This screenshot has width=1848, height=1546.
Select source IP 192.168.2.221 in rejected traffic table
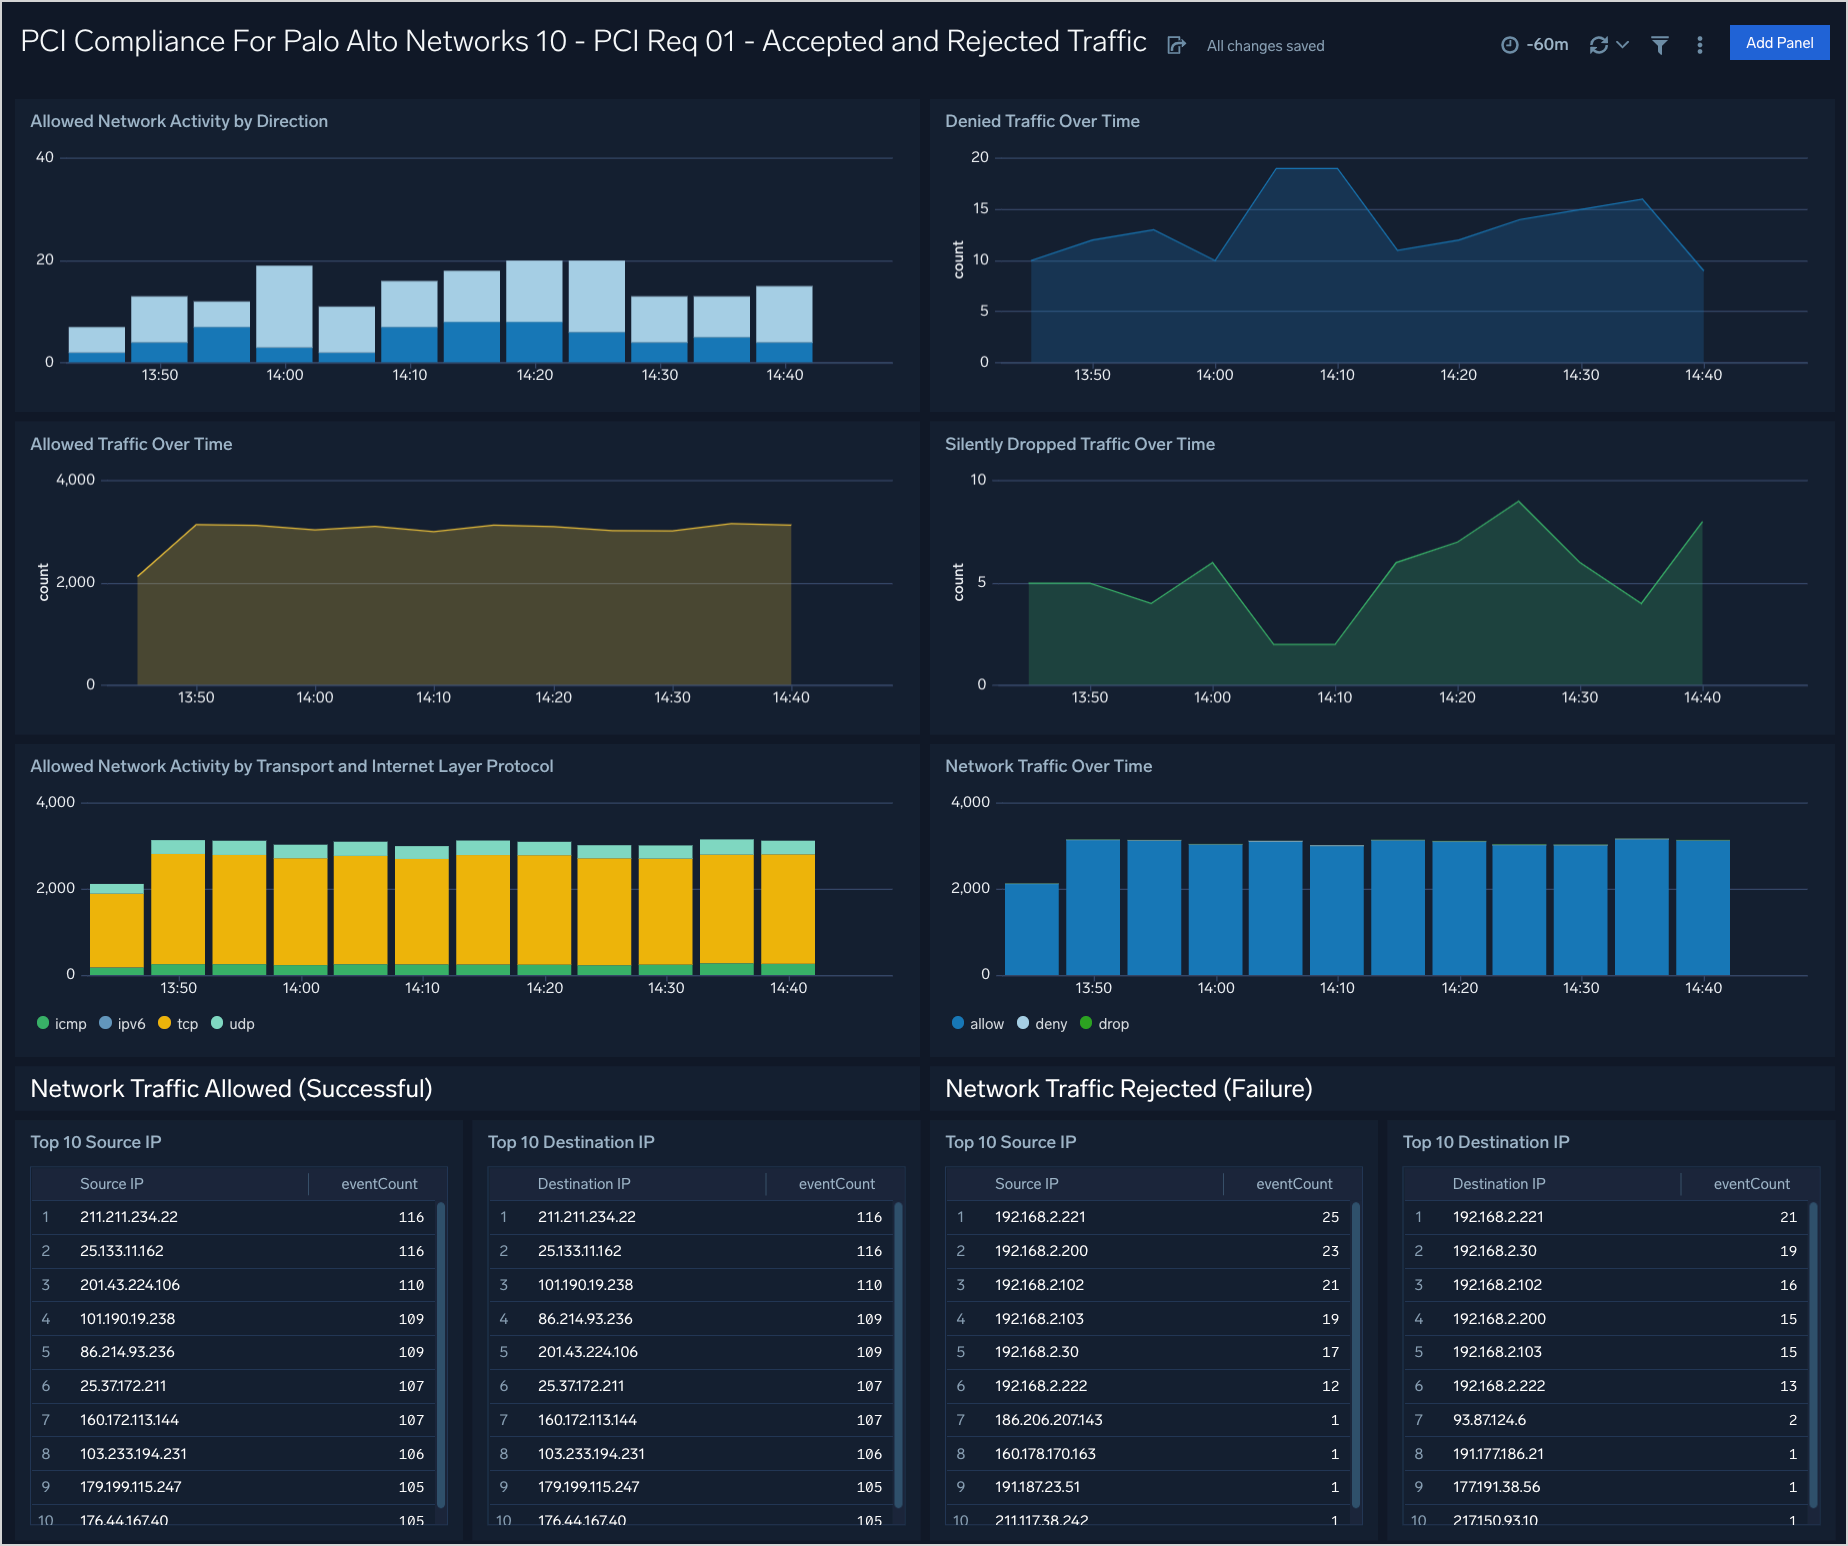1040,1217
